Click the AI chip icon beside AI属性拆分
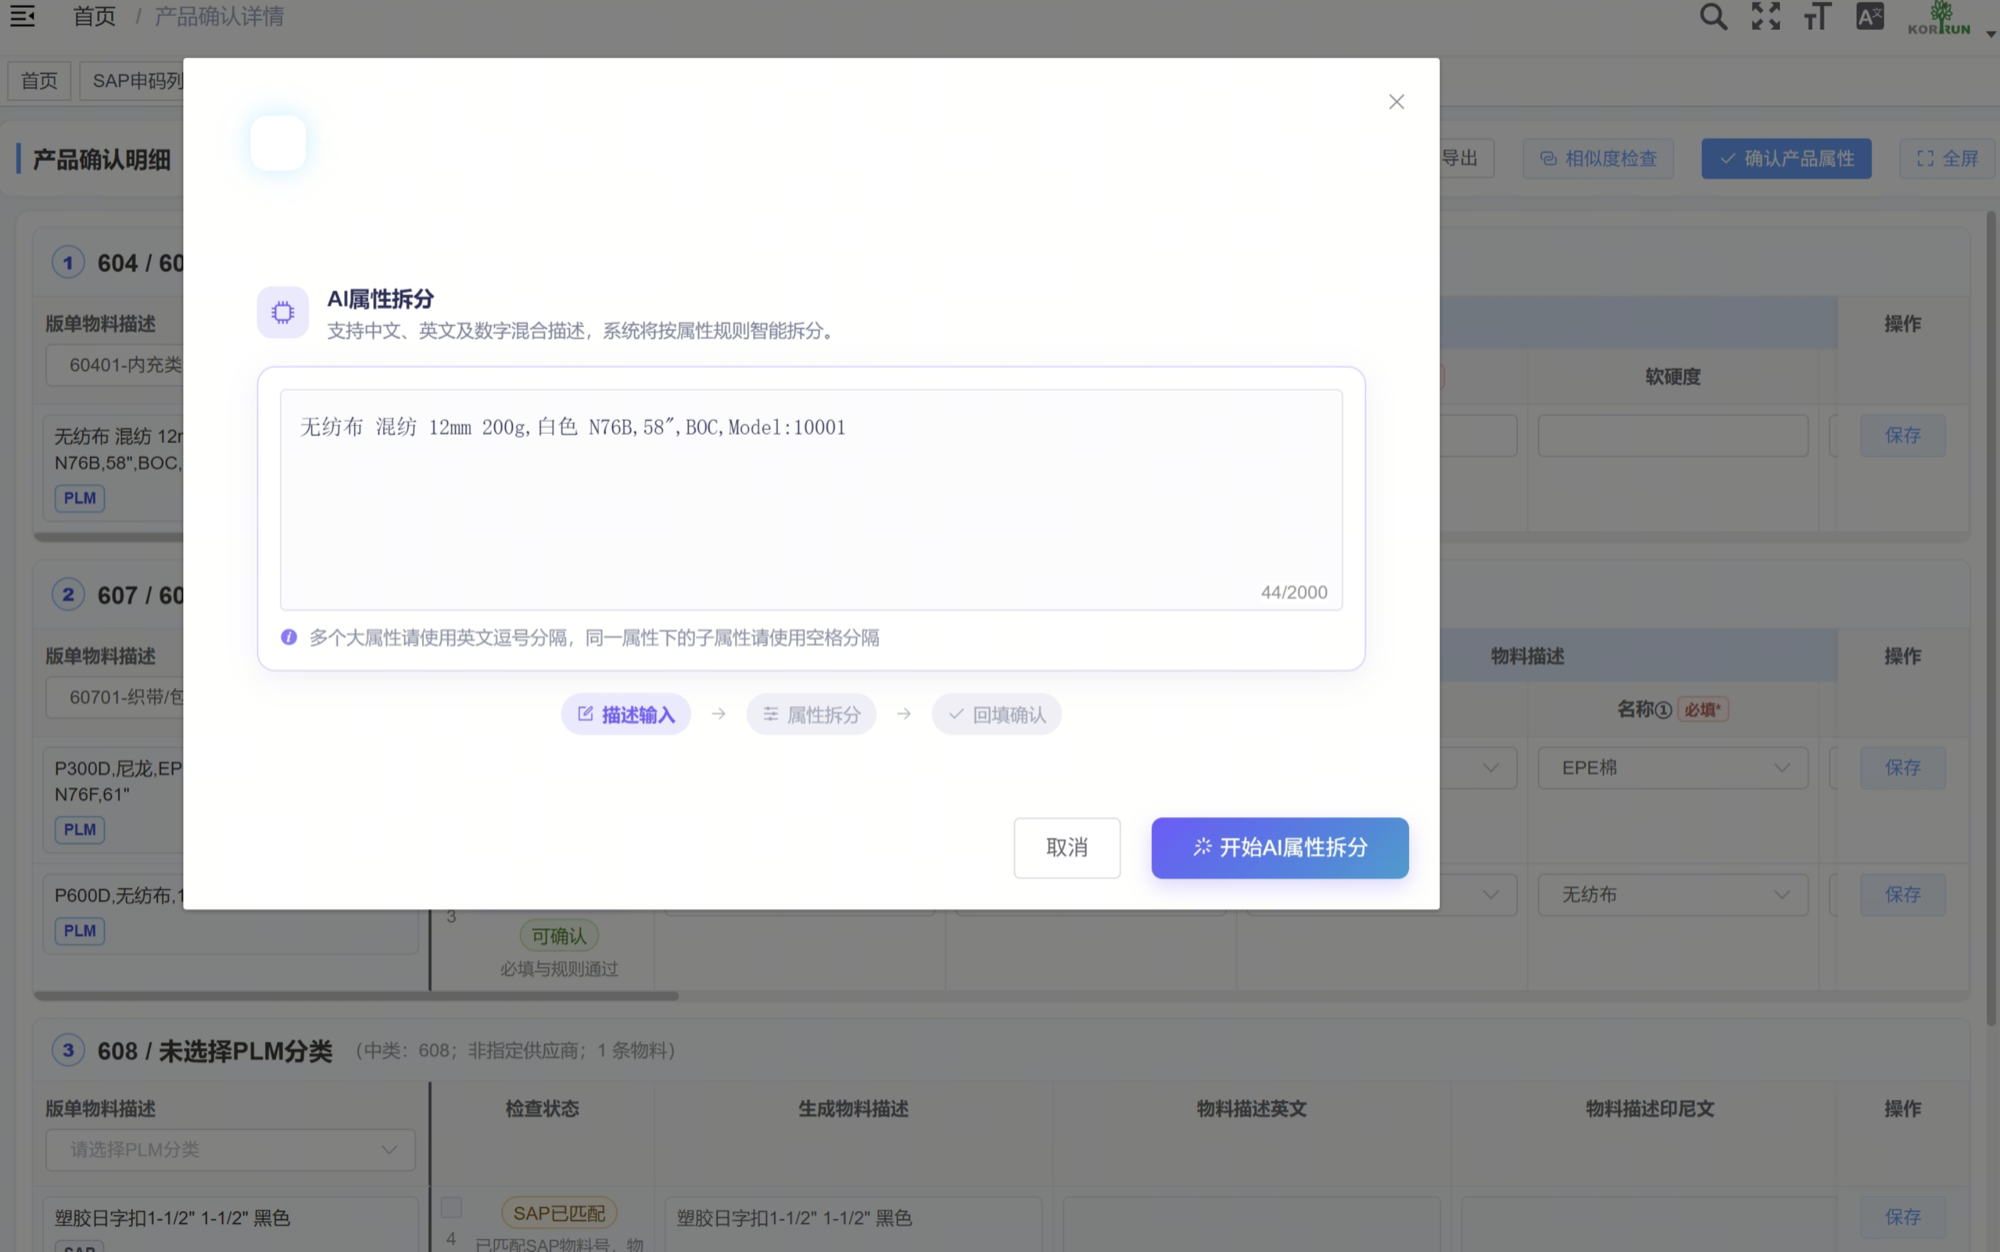This screenshot has height=1252, width=2000. (283, 312)
